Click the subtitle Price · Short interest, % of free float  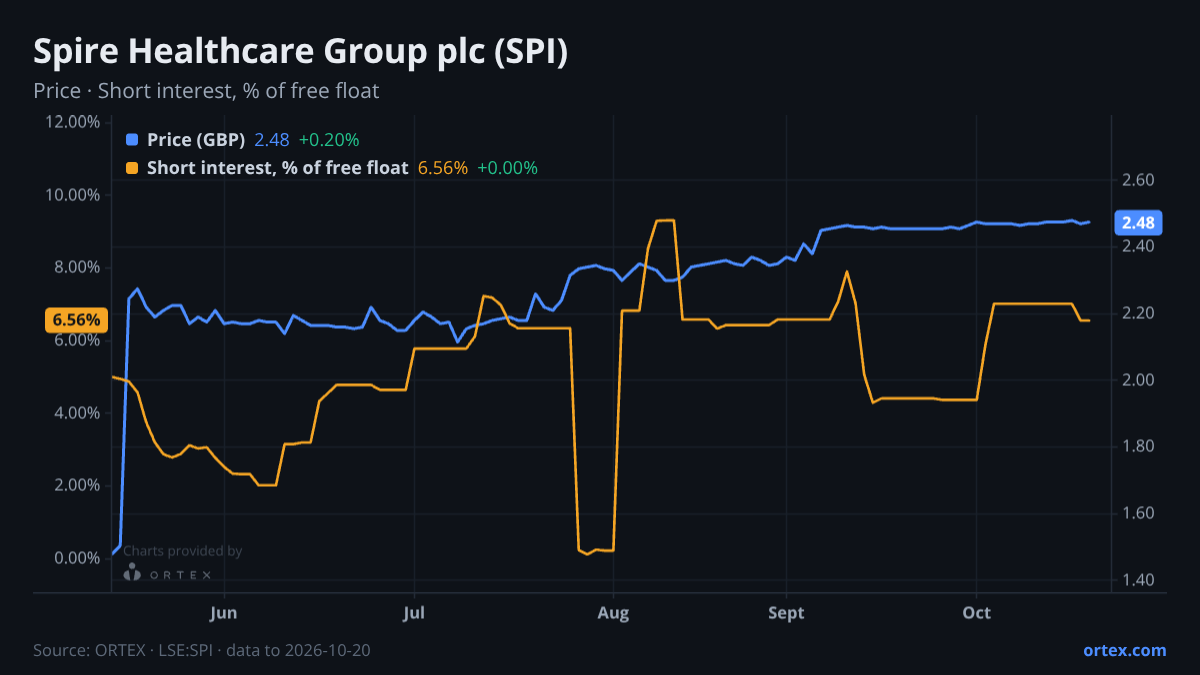pyautogui.click(x=206, y=91)
